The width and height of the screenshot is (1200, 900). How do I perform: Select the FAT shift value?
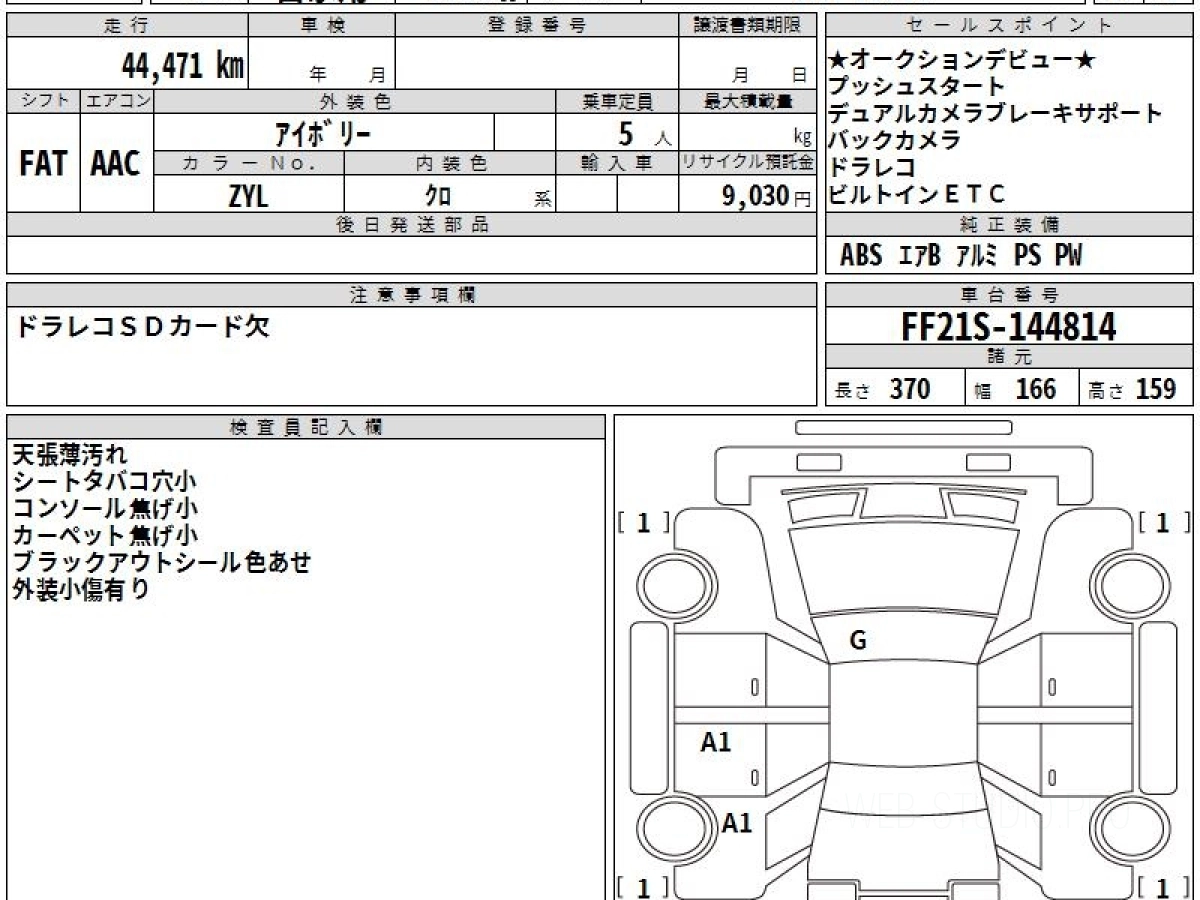pos(43,164)
